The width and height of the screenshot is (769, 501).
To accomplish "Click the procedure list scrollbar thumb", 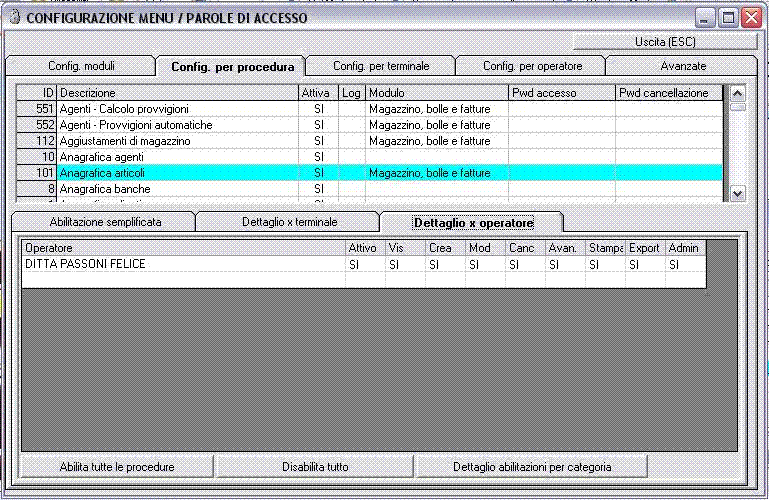I will click(738, 106).
